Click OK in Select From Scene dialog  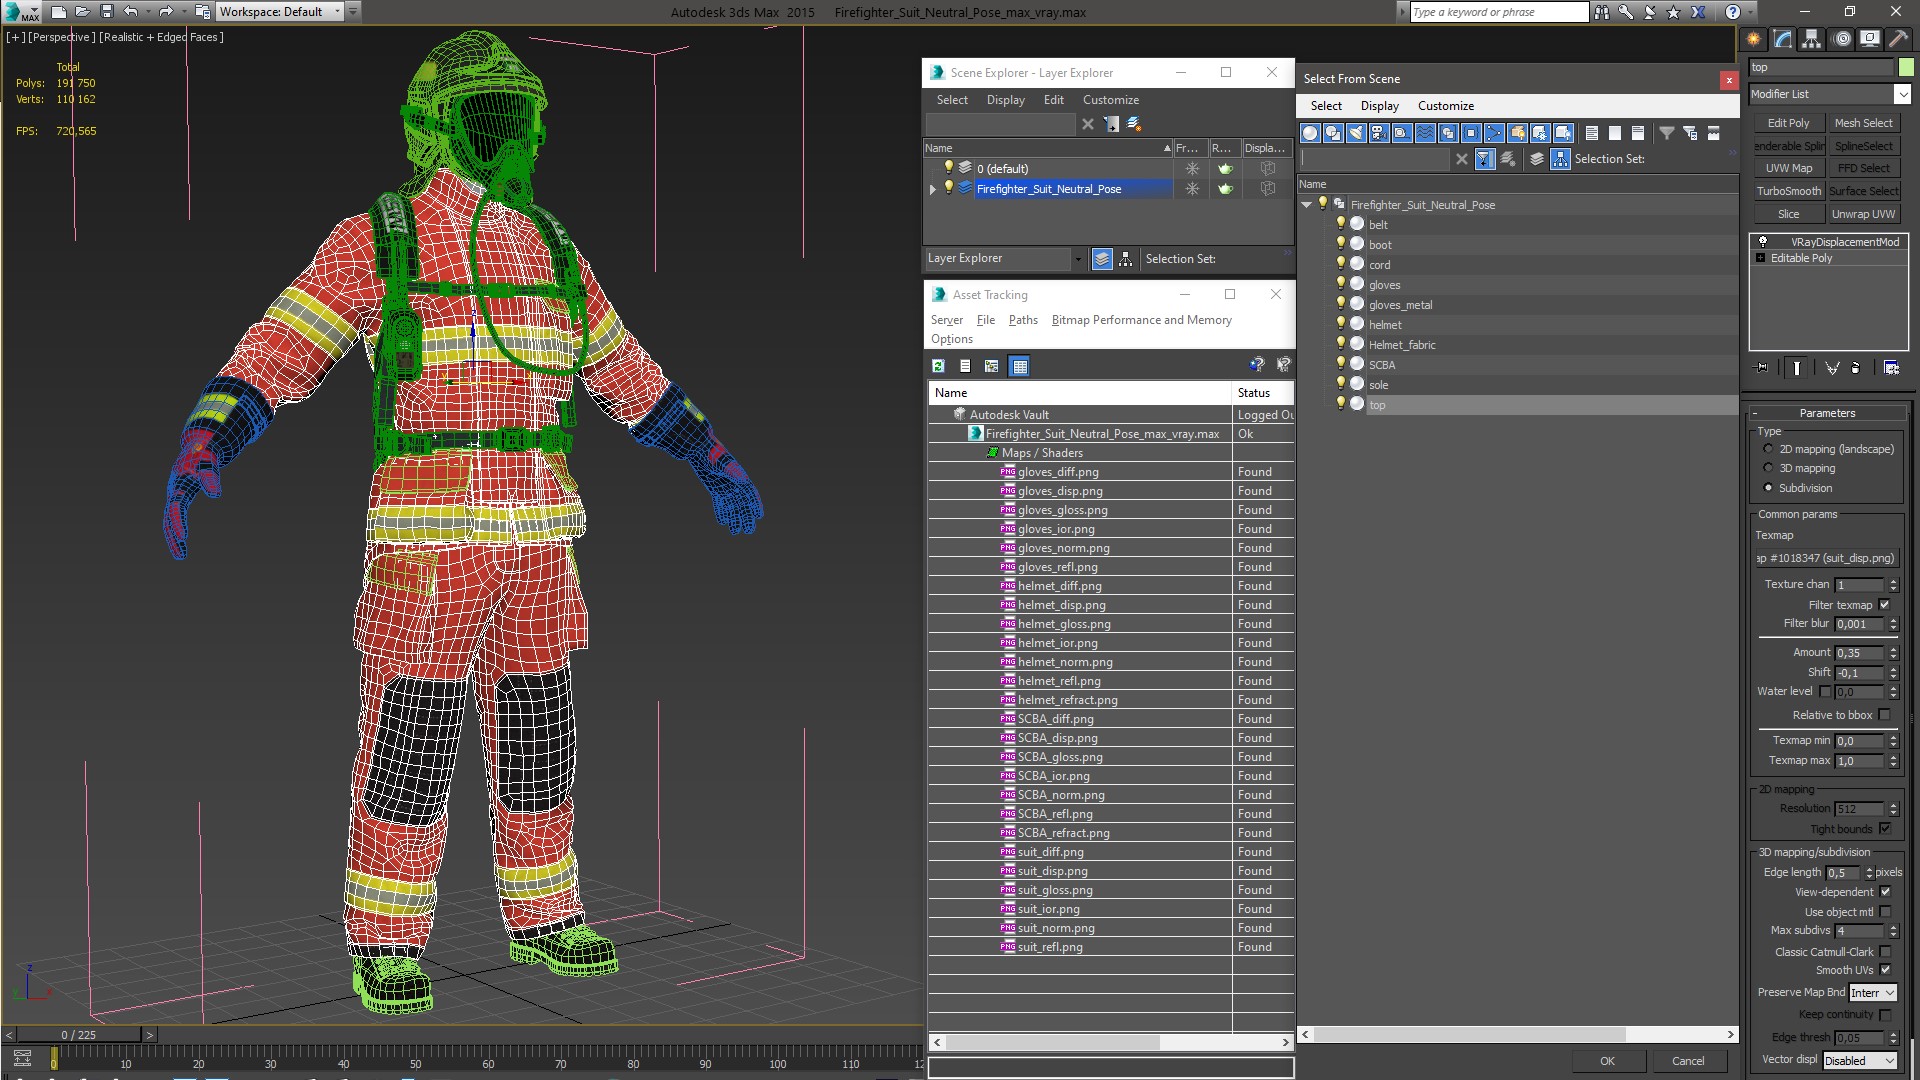[1606, 1061]
